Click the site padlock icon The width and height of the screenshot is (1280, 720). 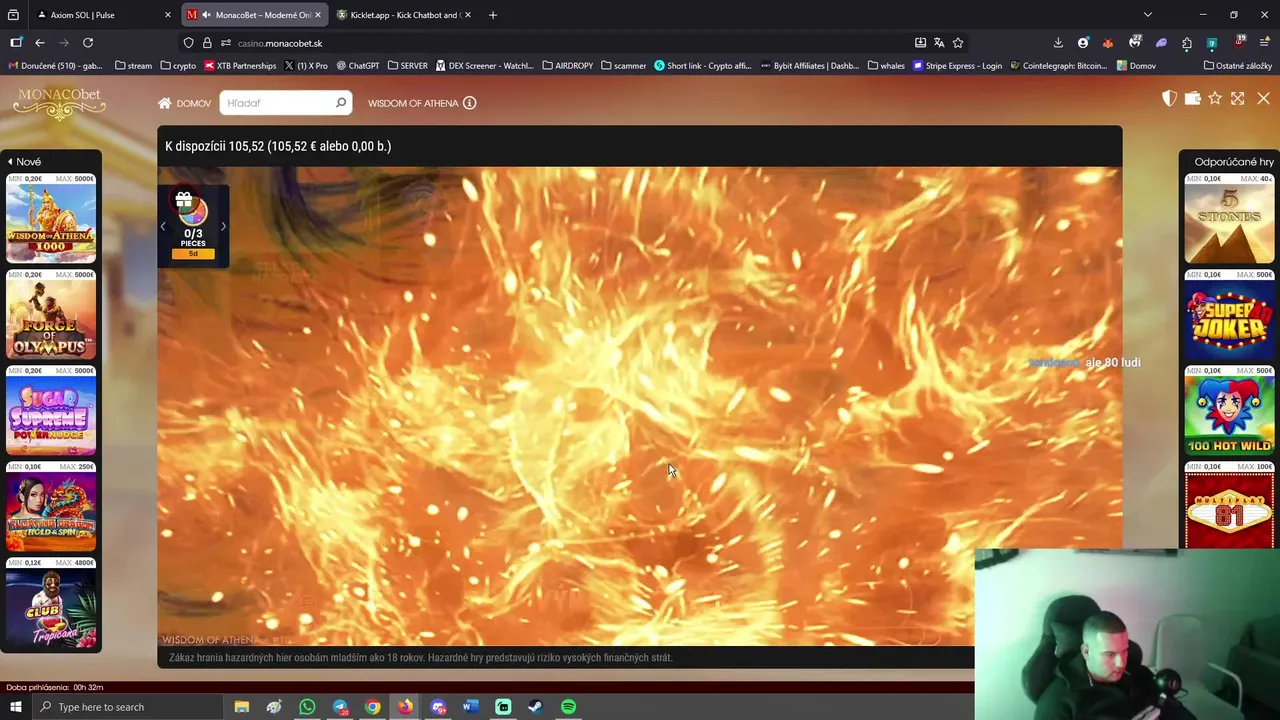click(x=207, y=43)
